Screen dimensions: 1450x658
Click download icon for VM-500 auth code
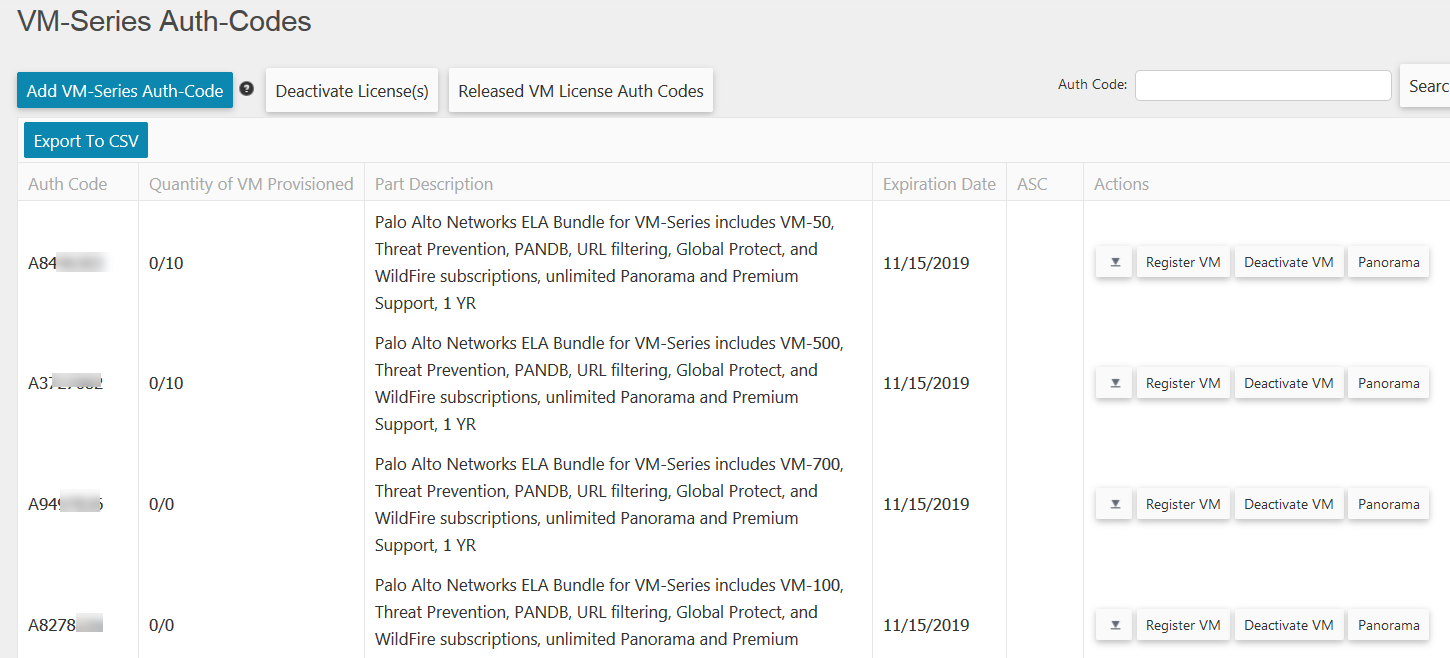click(1114, 384)
